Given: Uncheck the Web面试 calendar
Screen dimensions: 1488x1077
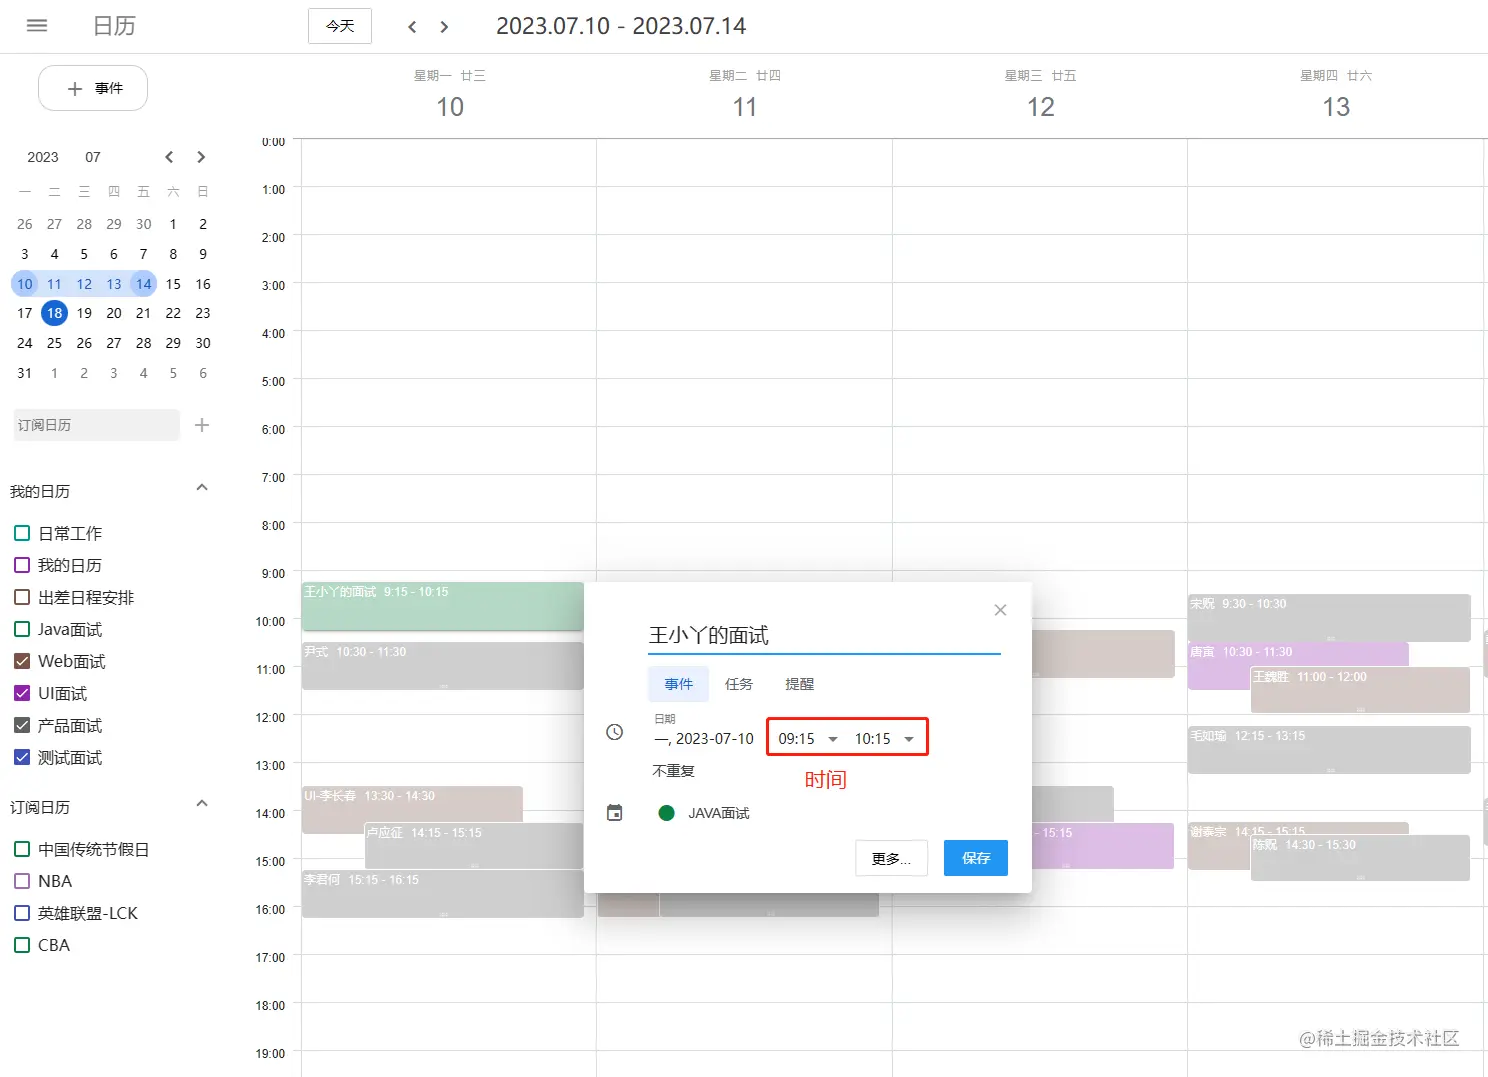Looking at the screenshot, I should click(22, 661).
